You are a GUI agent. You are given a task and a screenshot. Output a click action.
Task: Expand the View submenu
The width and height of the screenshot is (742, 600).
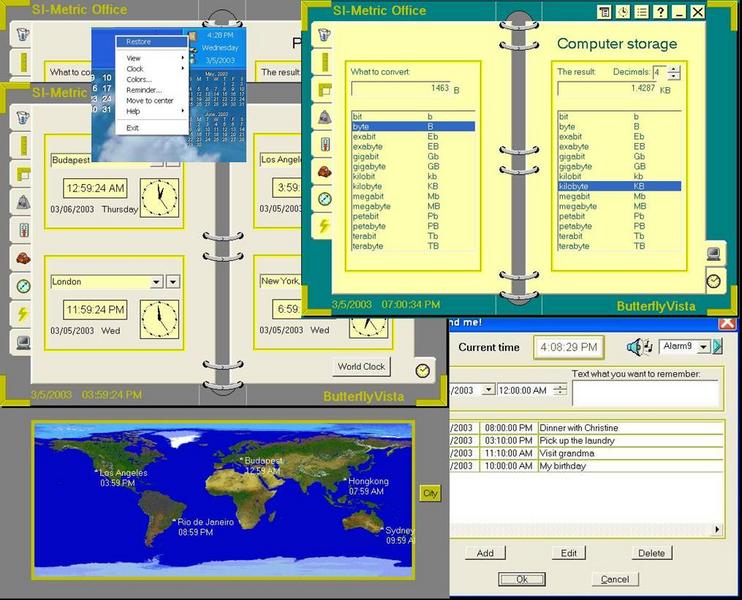point(153,58)
